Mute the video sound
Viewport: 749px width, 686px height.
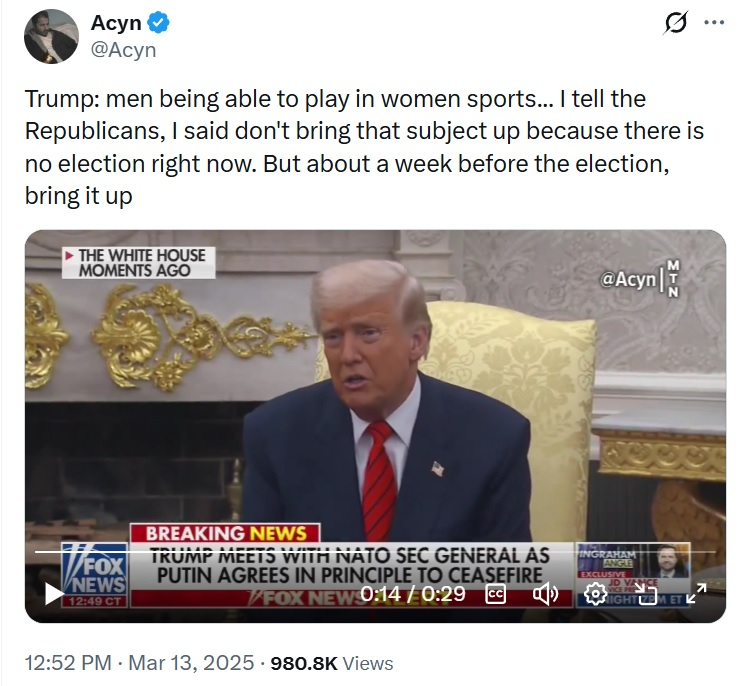click(545, 594)
